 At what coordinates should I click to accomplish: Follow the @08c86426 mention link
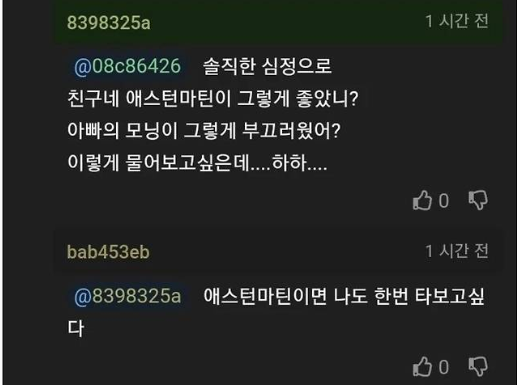[x=127, y=66]
